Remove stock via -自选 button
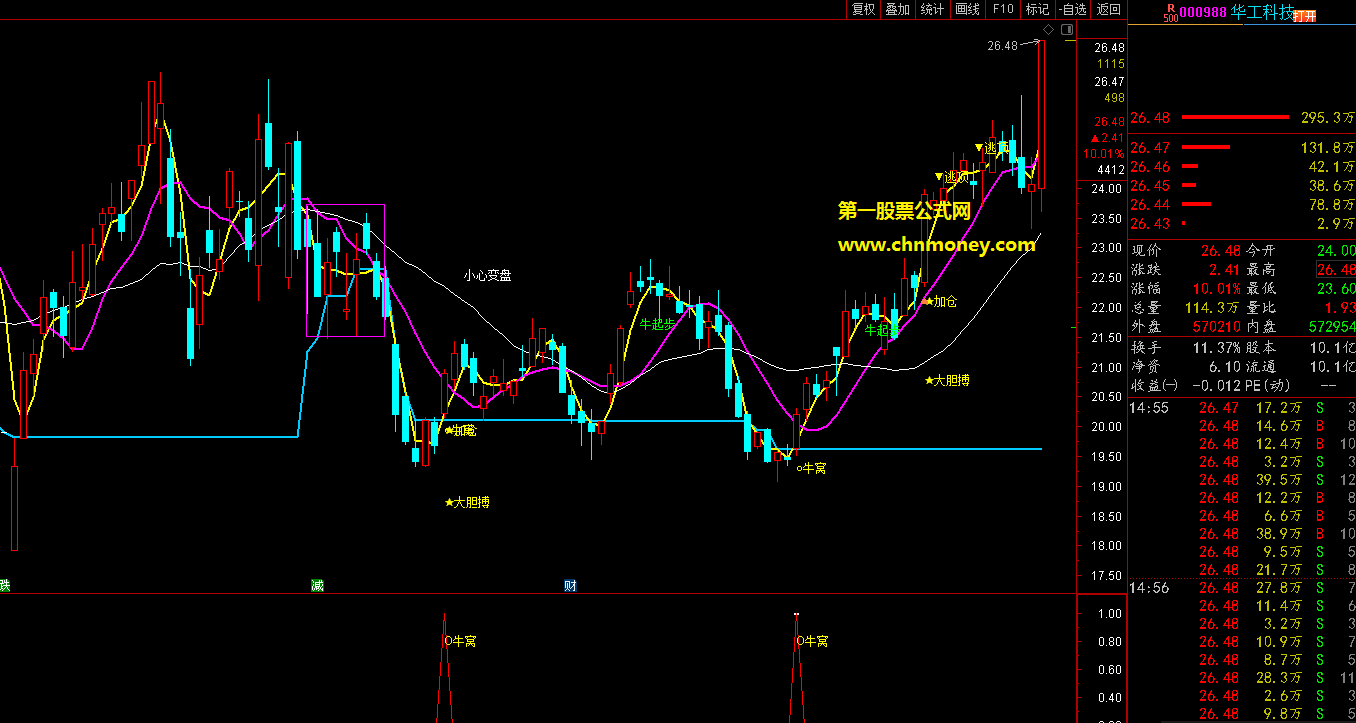The height and width of the screenshot is (723, 1356). (x=1072, y=9)
